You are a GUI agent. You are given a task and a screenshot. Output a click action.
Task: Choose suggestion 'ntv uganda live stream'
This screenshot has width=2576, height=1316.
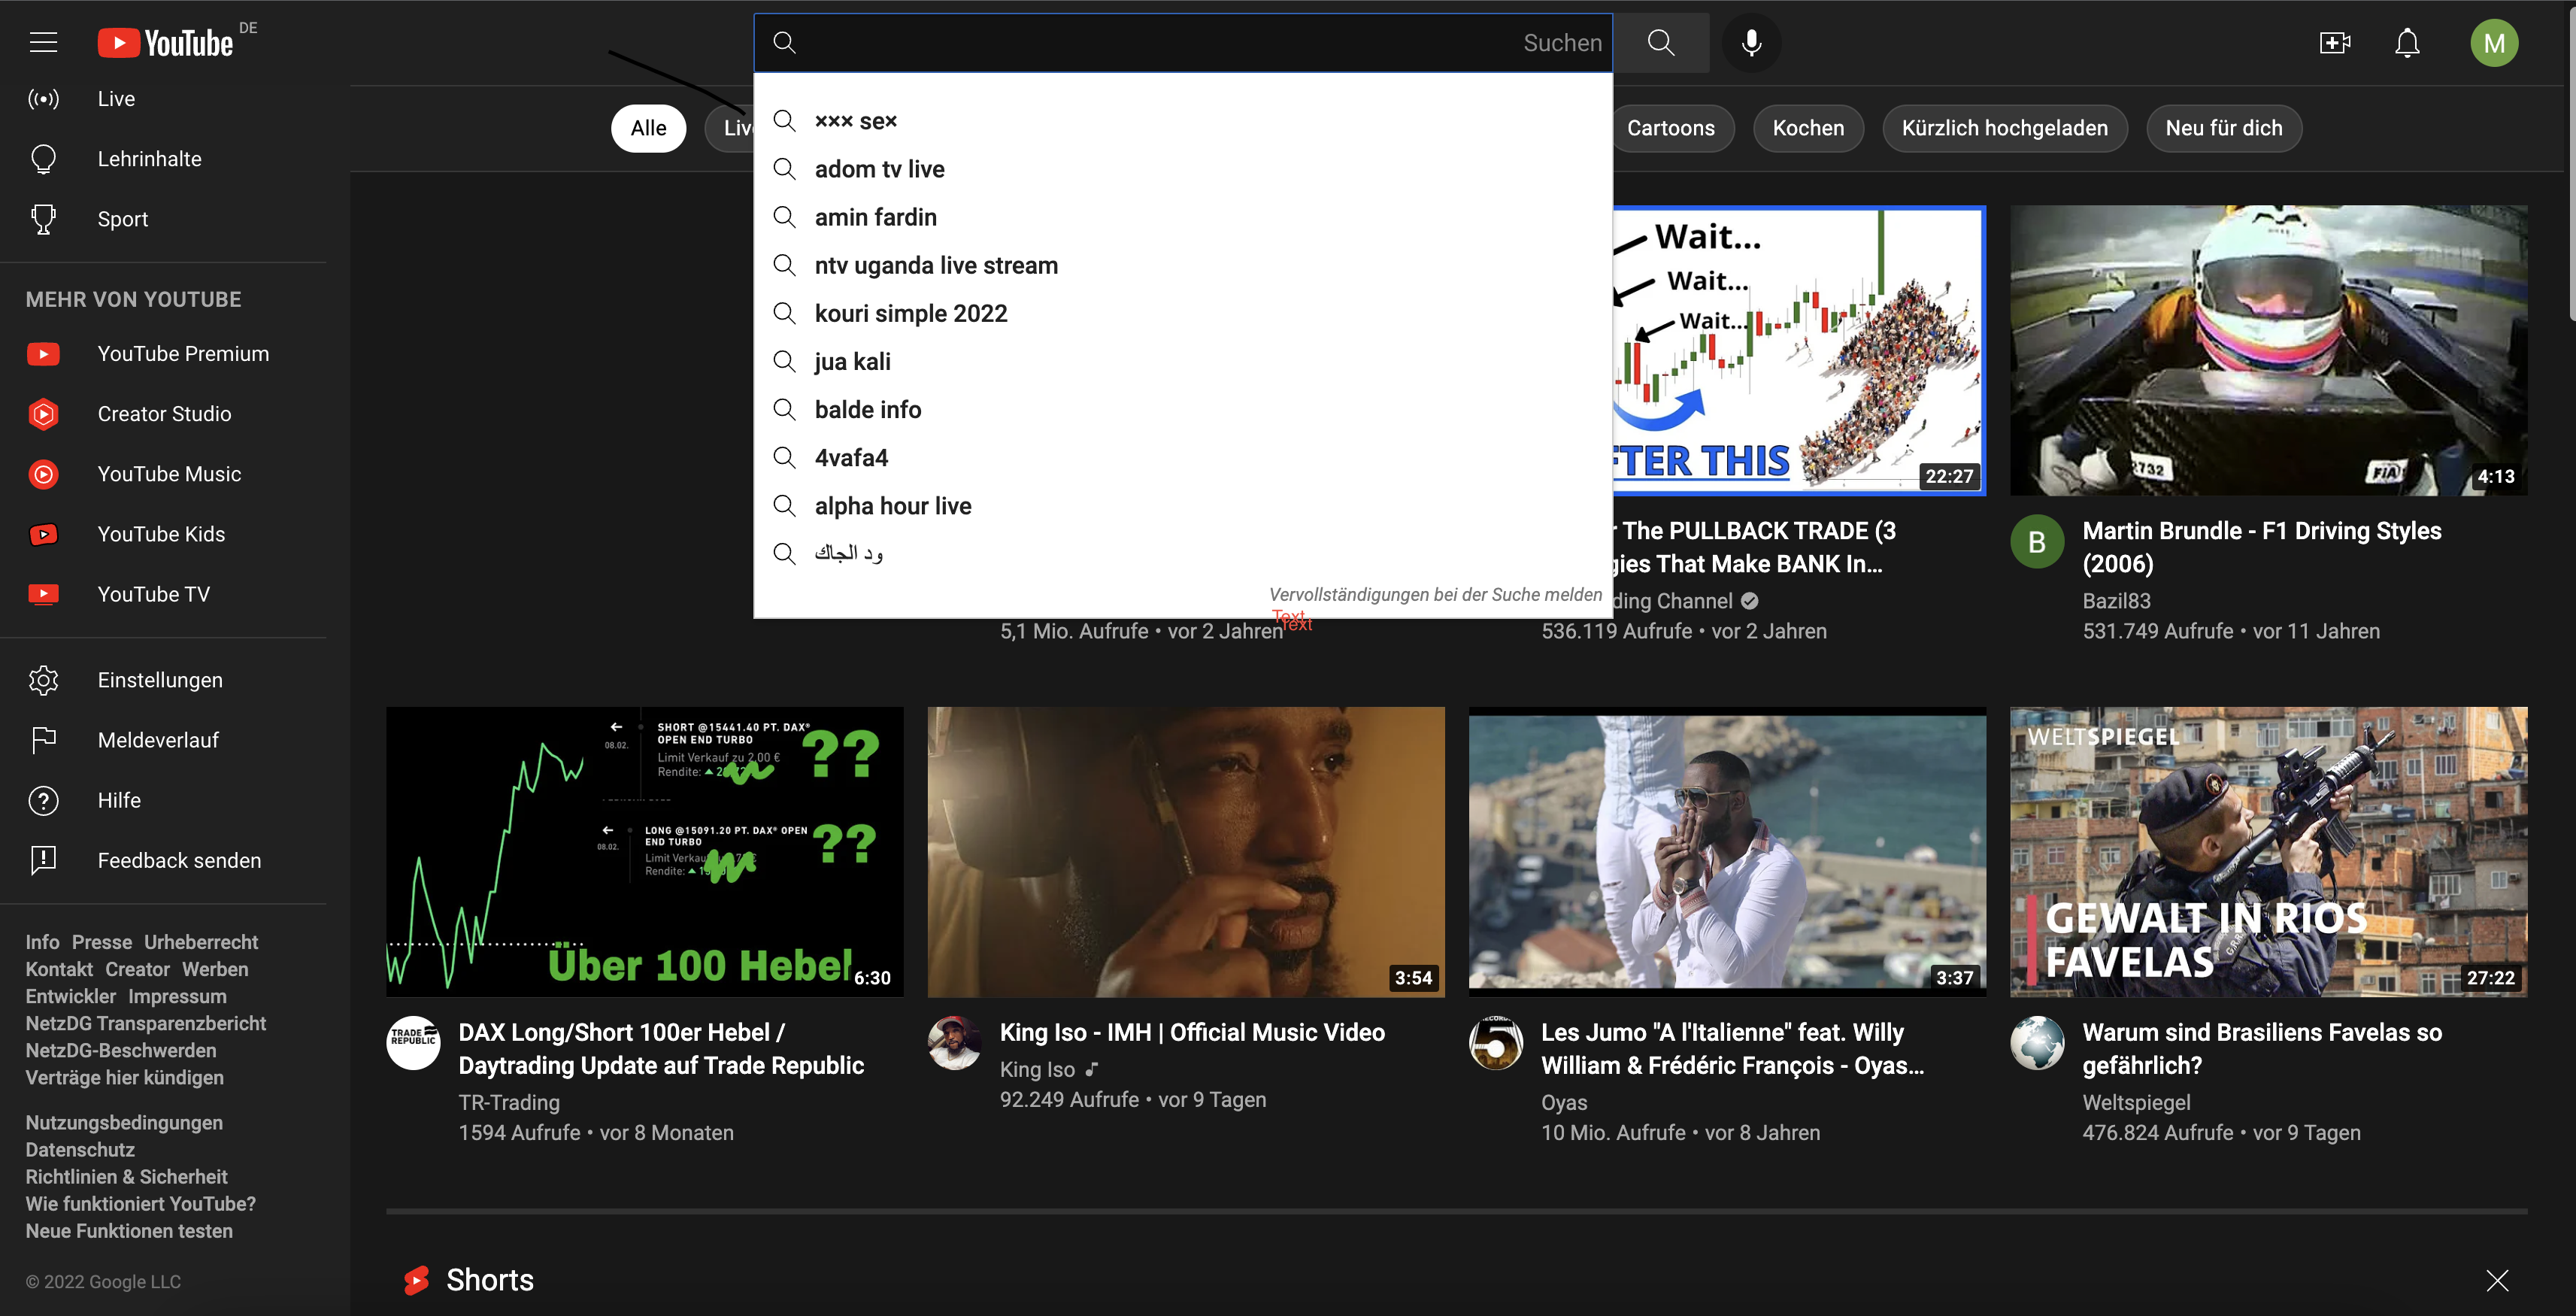[x=935, y=265]
